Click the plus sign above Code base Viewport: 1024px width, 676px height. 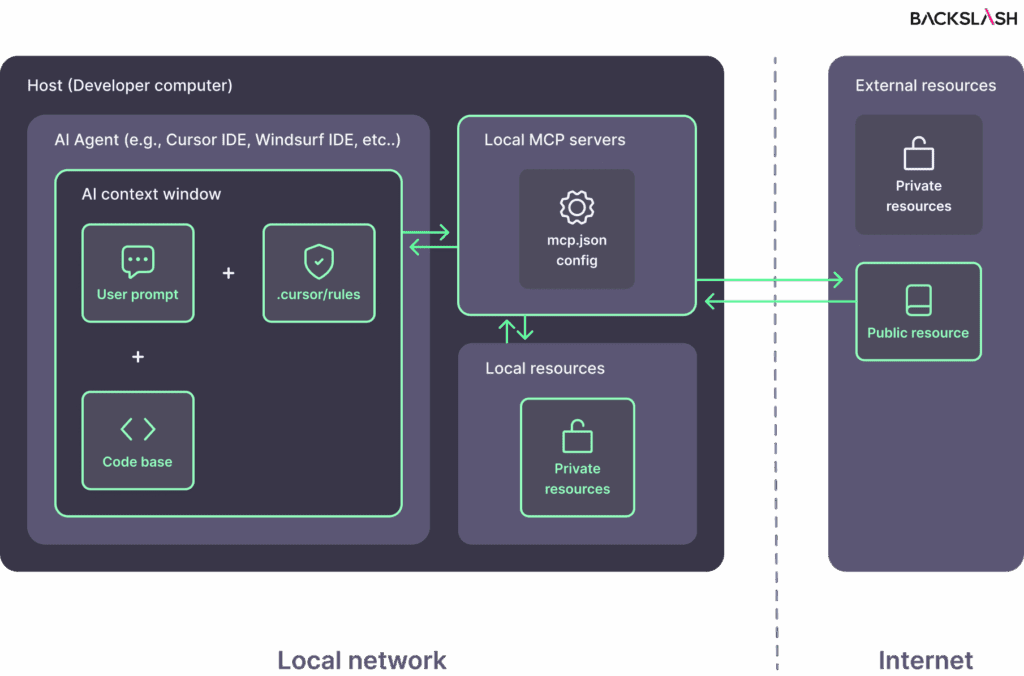click(138, 357)
